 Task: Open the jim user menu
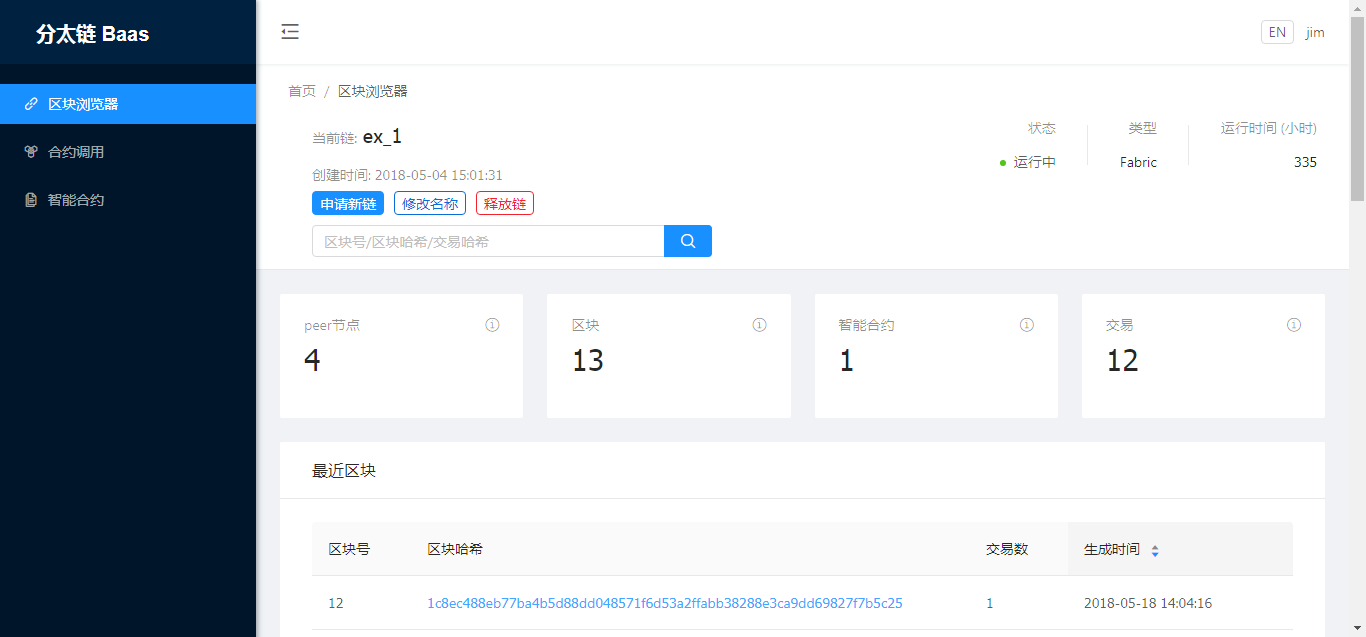[1315, 32]
